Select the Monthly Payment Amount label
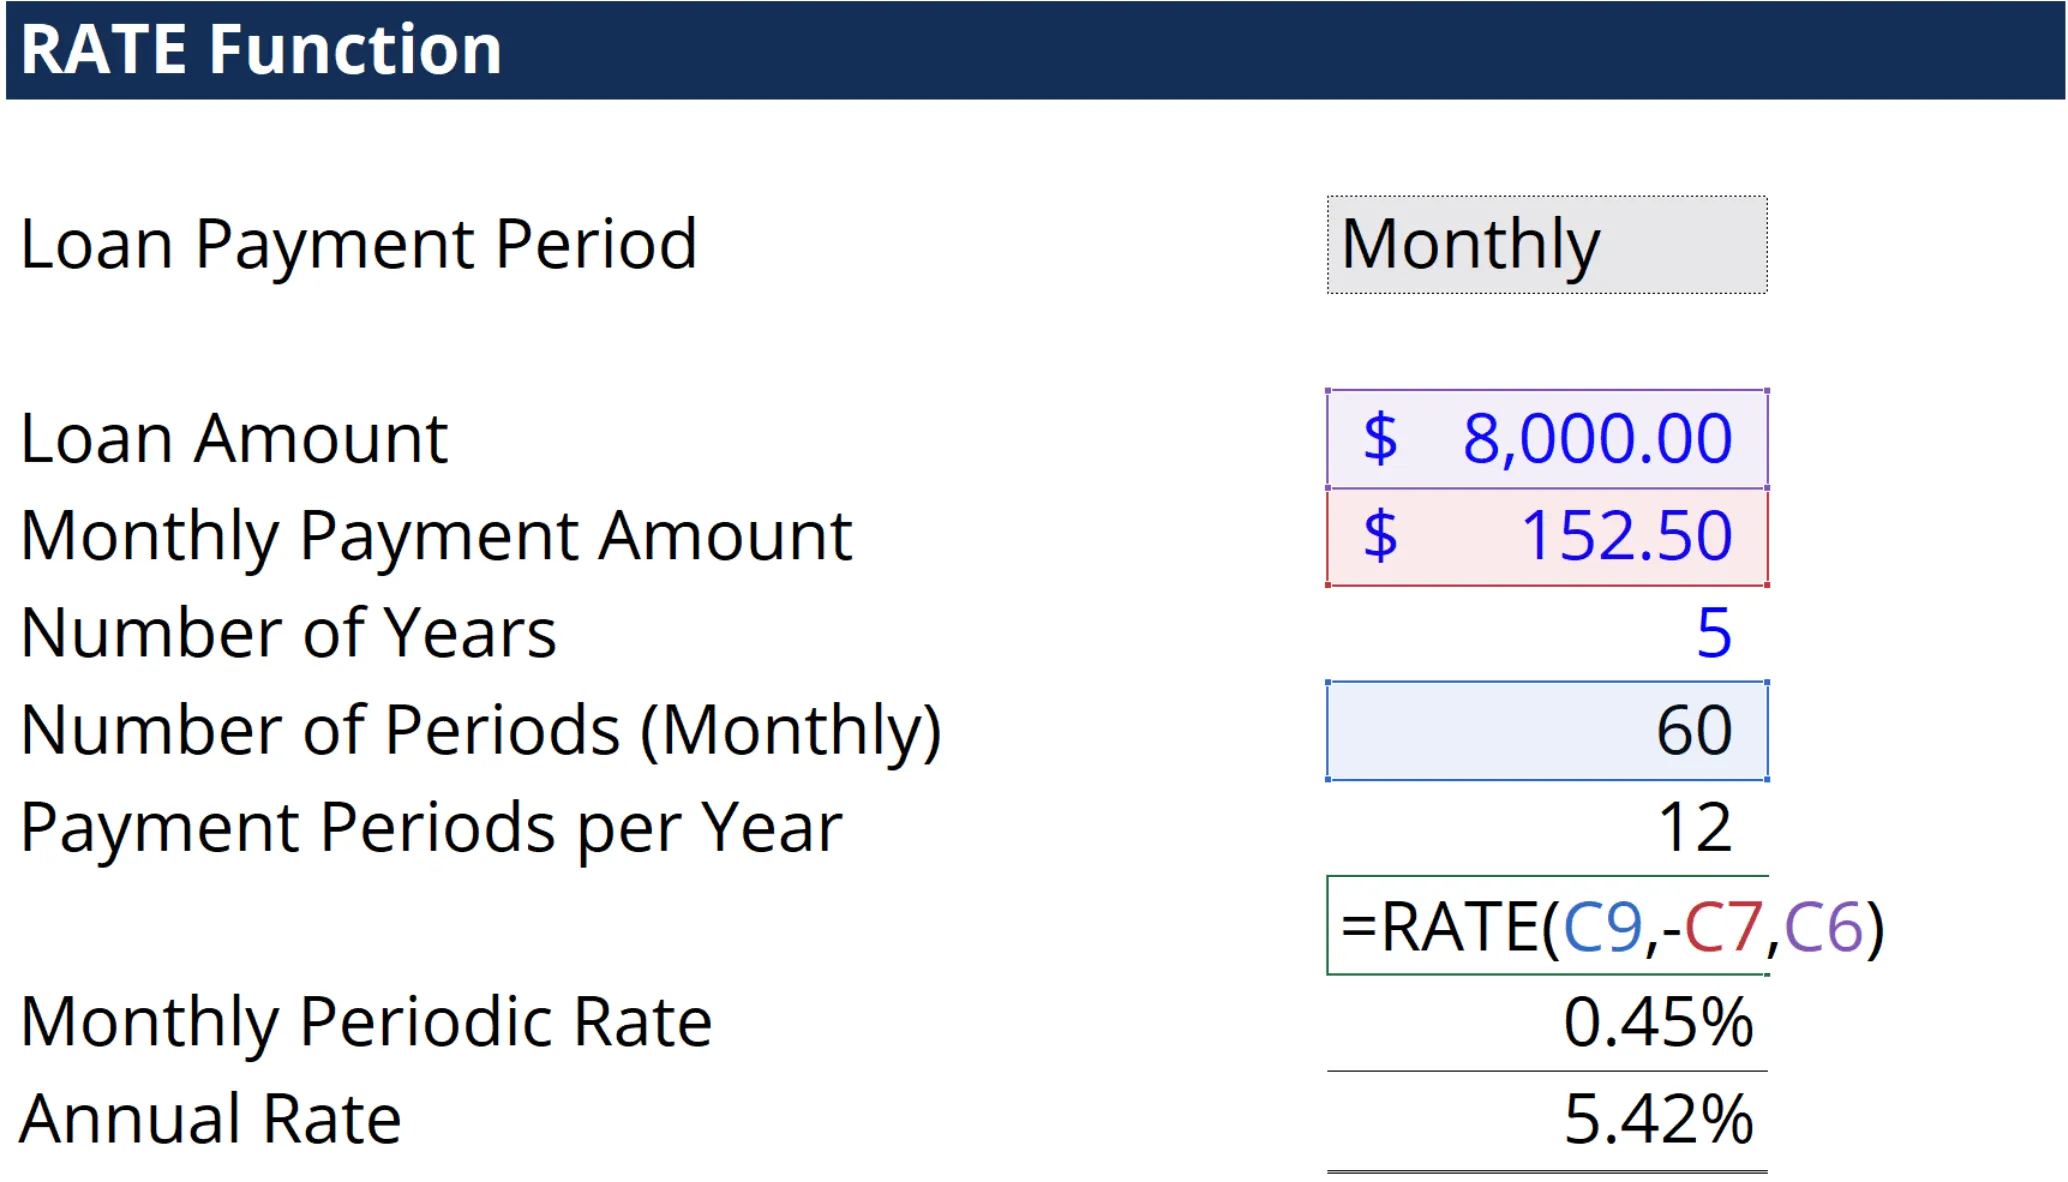Viewport: 2068px width, 1182px height. click(436, 536)
